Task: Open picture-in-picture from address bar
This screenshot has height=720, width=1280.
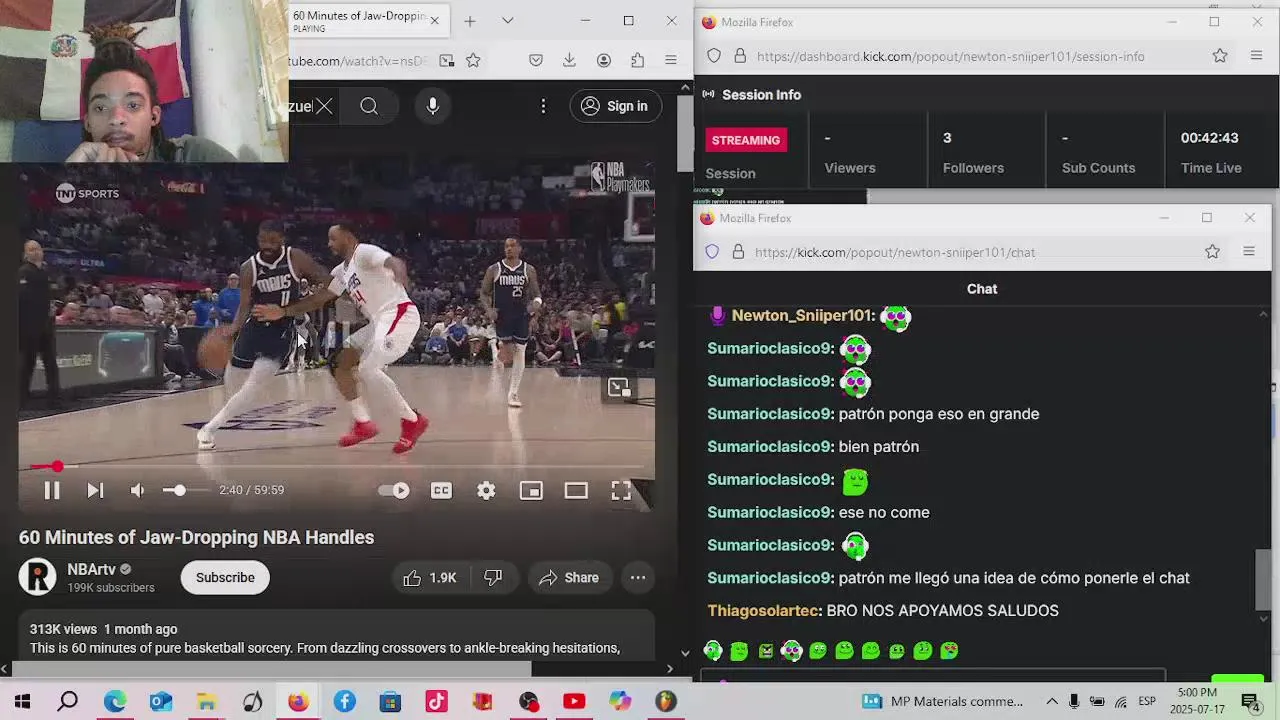Action: point(447,61)
